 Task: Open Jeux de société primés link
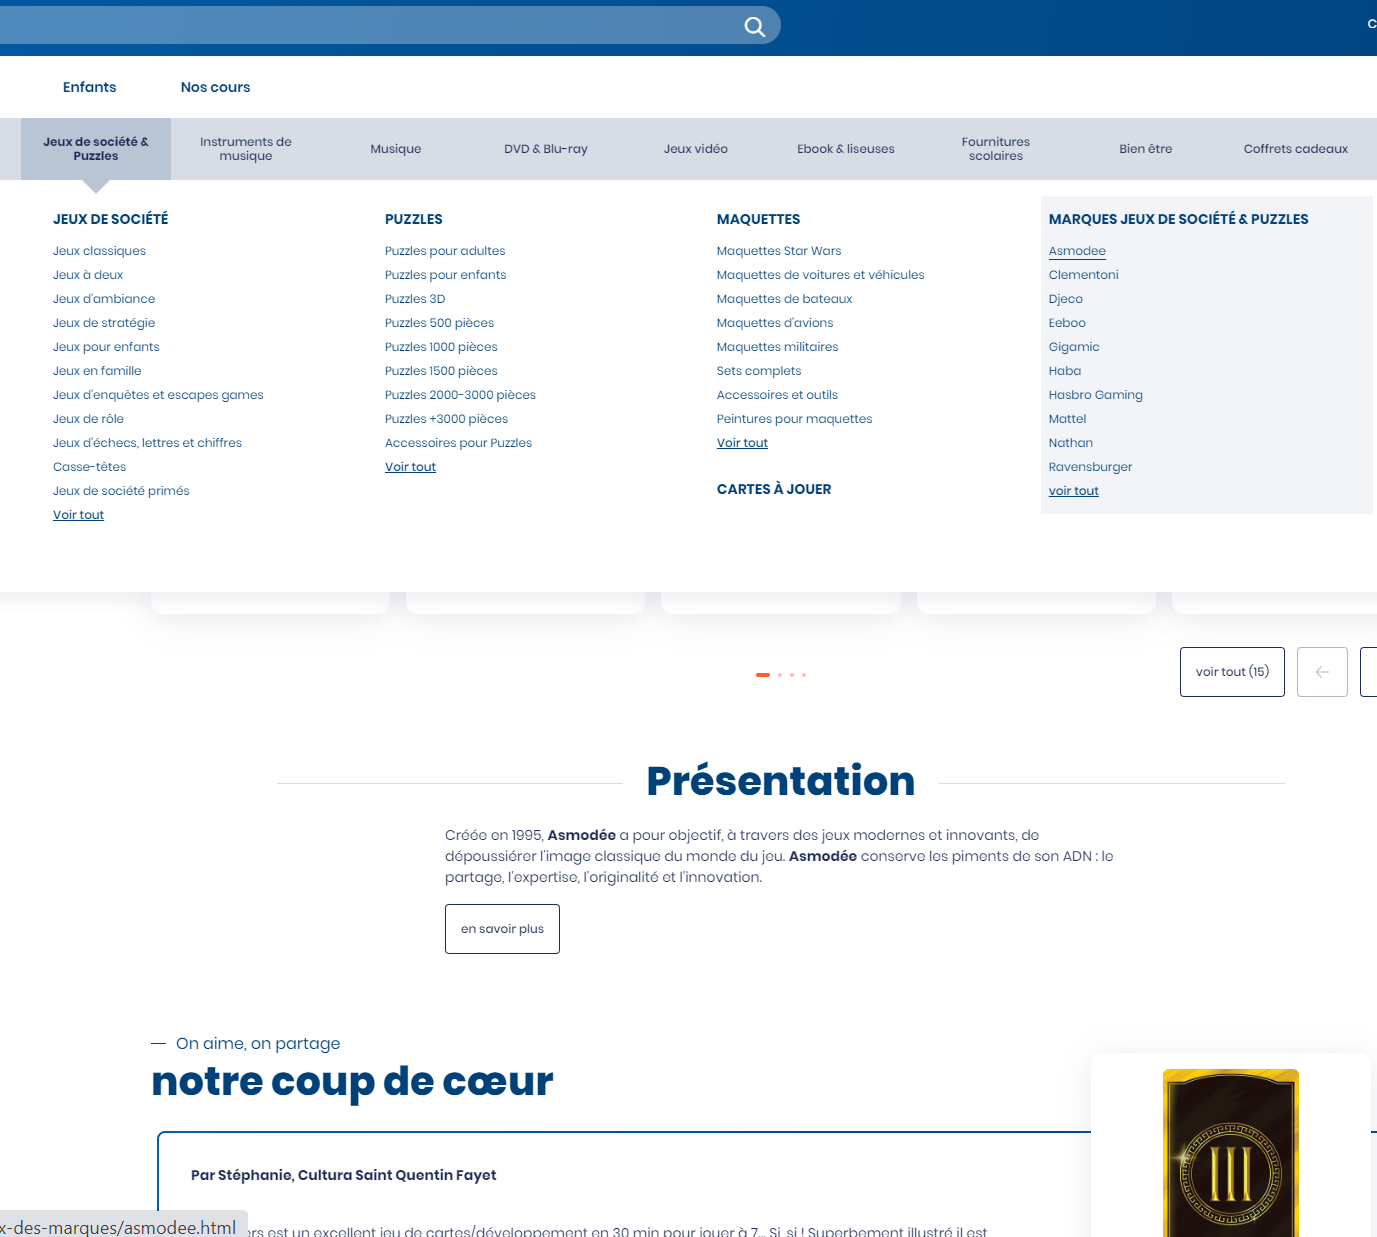tap(121, 491)
